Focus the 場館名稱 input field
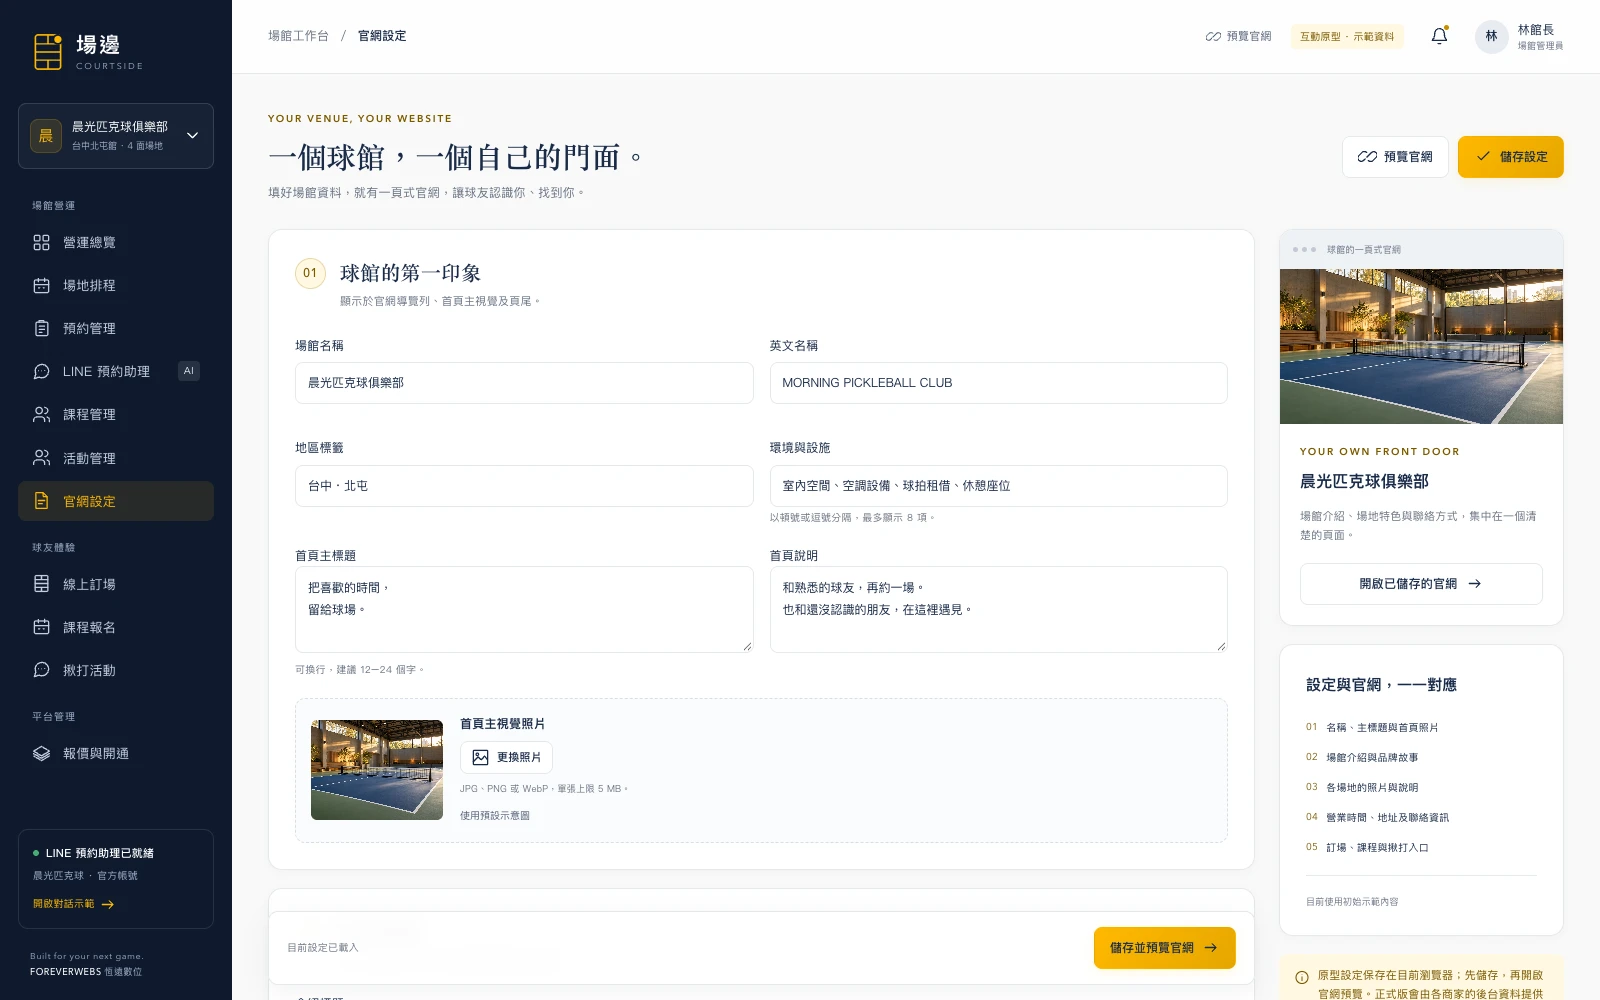Screen dimensions: 1600x1000 click(524, 383)
